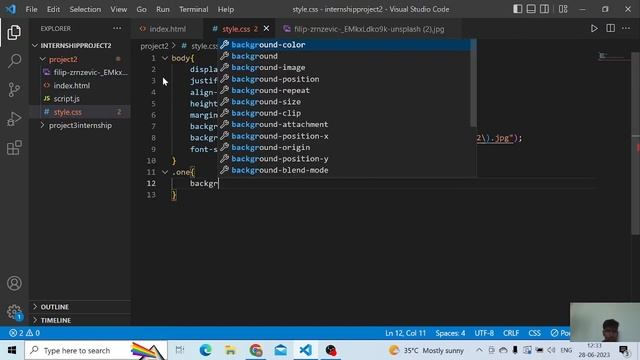This screenshot has width=640, height=360.
Task: Close the style.css tab
Action: click(267, 29)
